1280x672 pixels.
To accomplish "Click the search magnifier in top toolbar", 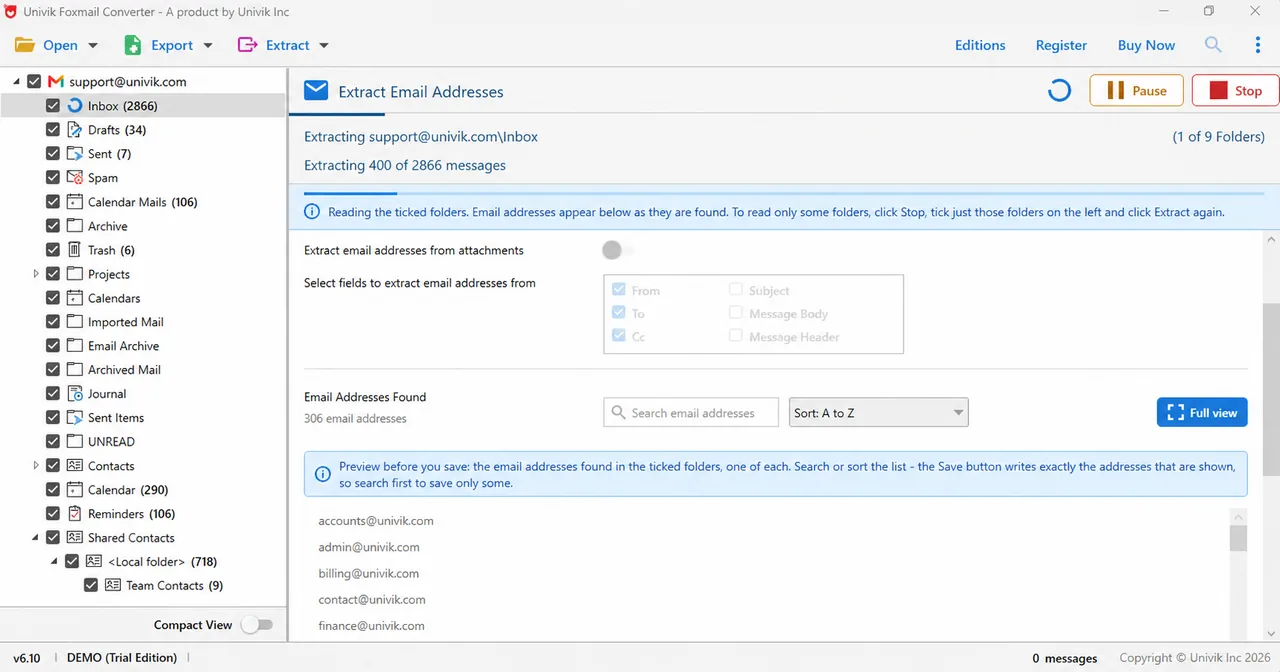I will click(x=1213, y=45).
